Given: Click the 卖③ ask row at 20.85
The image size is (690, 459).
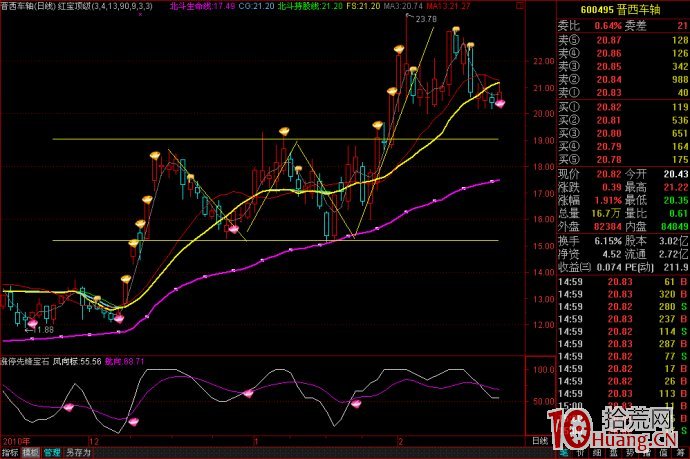Looking at the screenshot, I should [623, 66].
